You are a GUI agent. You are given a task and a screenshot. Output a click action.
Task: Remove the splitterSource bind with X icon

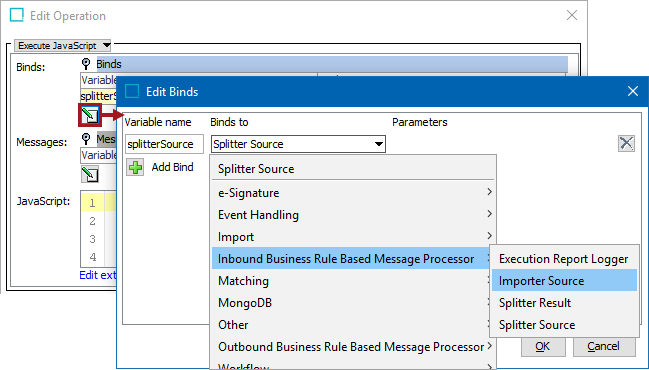click(x=626, y=144)
